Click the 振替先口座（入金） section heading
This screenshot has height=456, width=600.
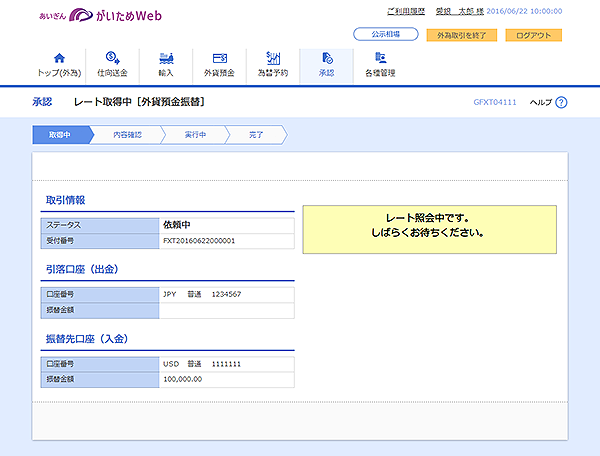click(x=87, y=339)
